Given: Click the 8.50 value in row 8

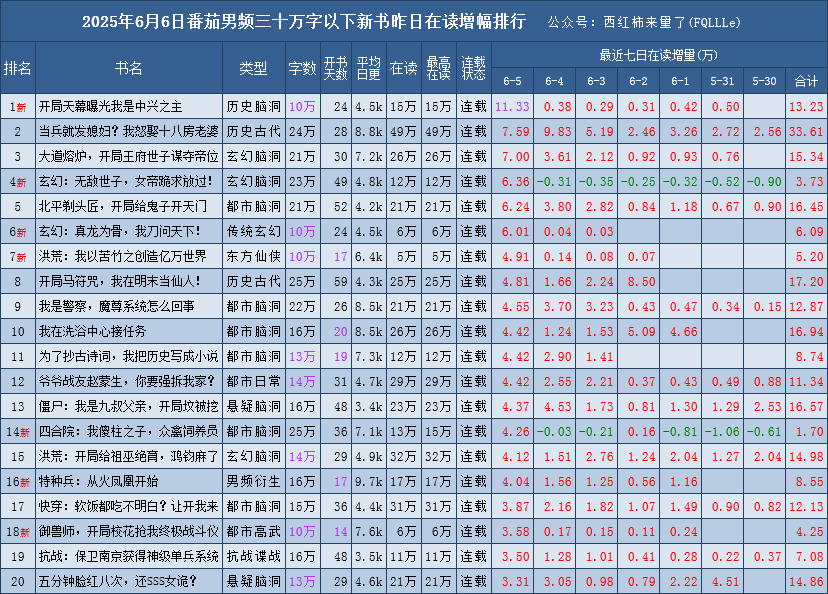Looking at the screenshot, I should [642, 281].
